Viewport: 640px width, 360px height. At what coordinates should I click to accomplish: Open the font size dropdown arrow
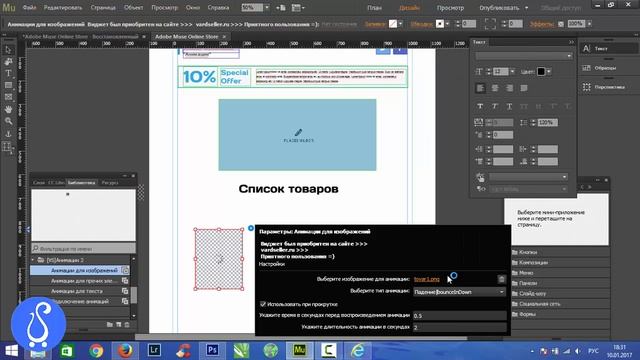pos(513,71)
